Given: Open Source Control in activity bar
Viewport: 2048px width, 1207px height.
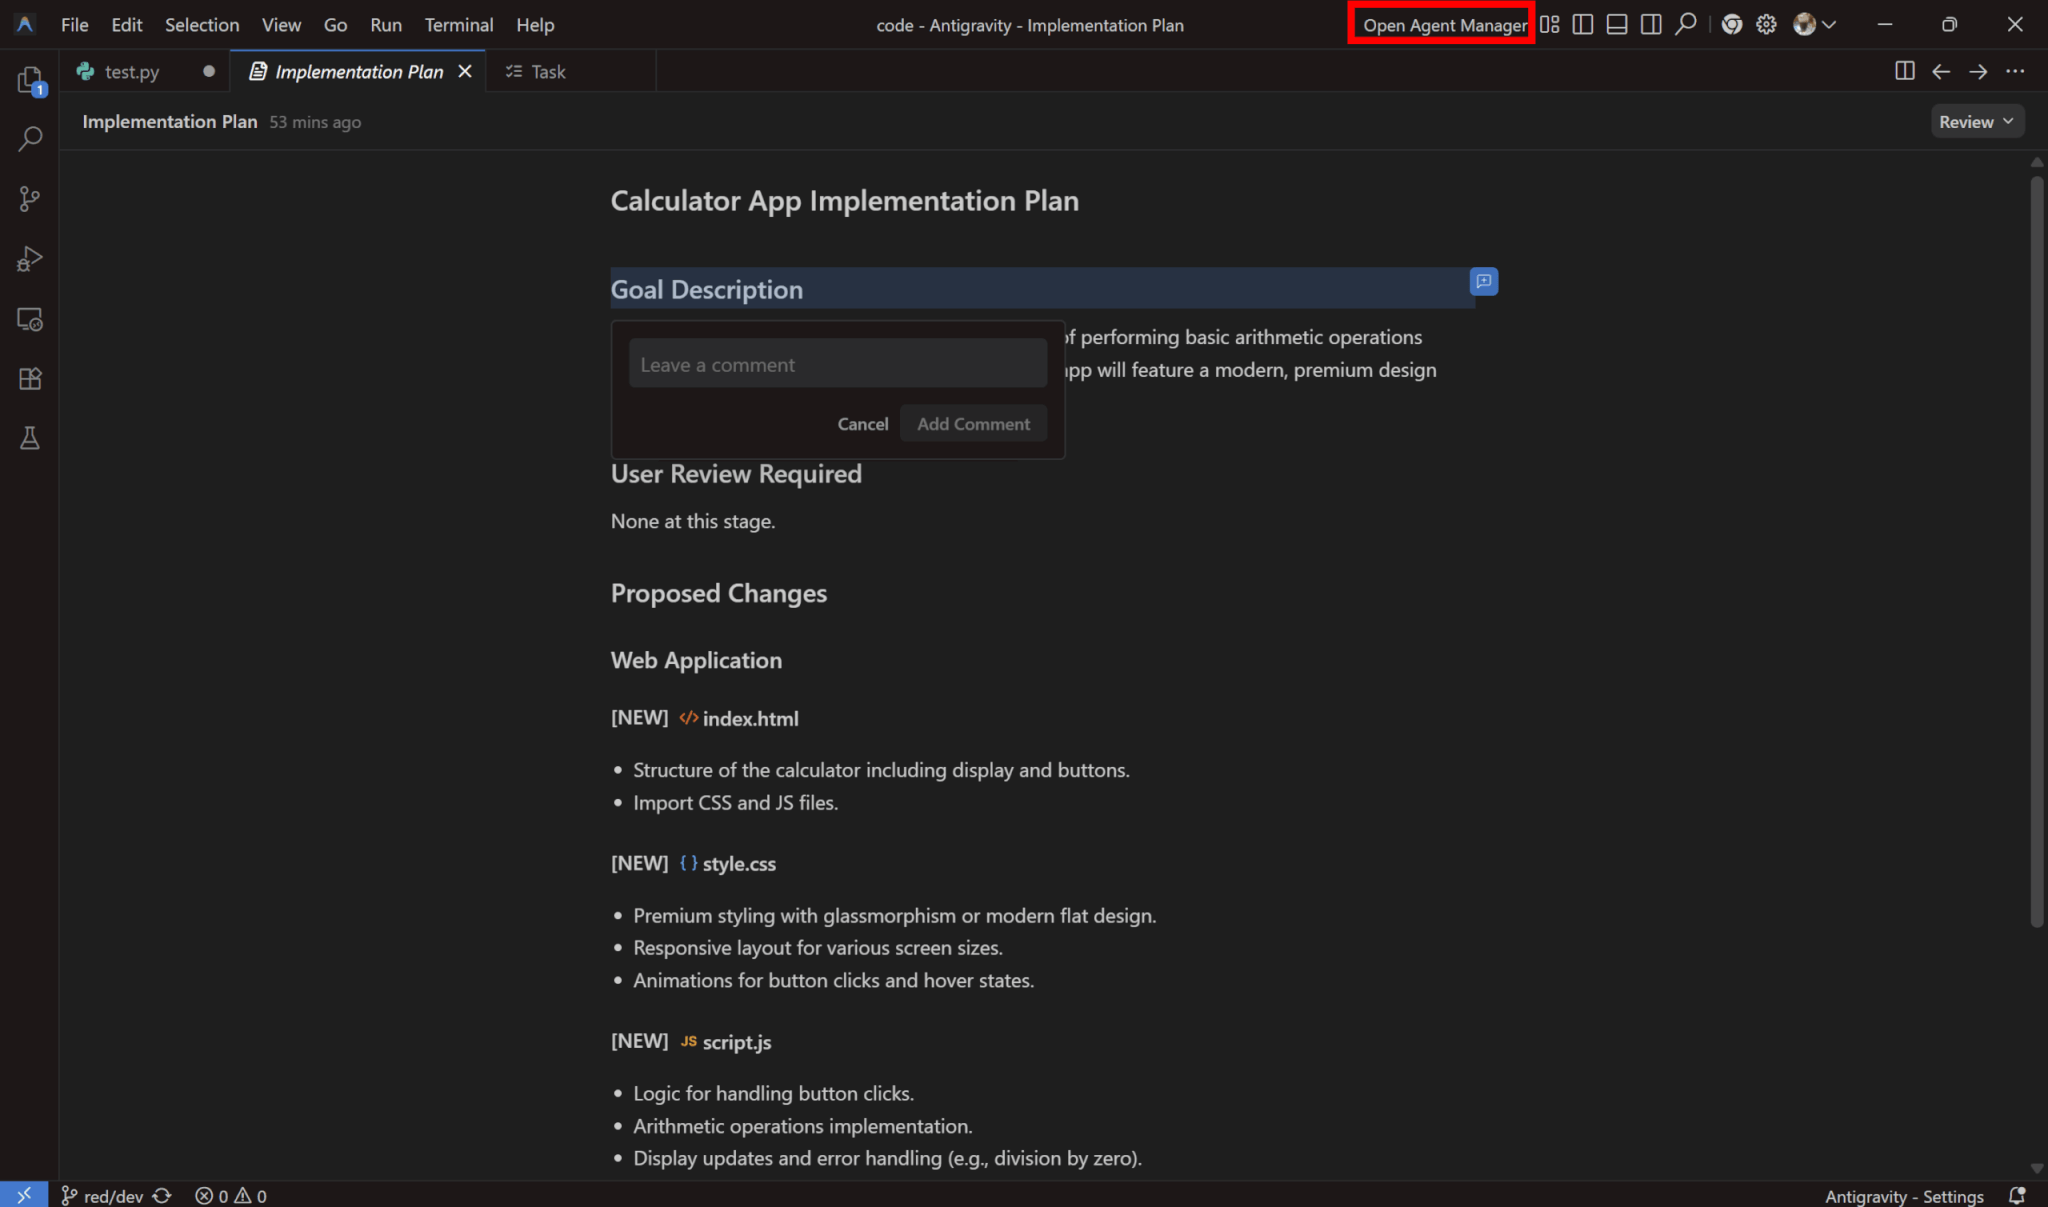Looking at the screenshot, I should click(30, 199).
